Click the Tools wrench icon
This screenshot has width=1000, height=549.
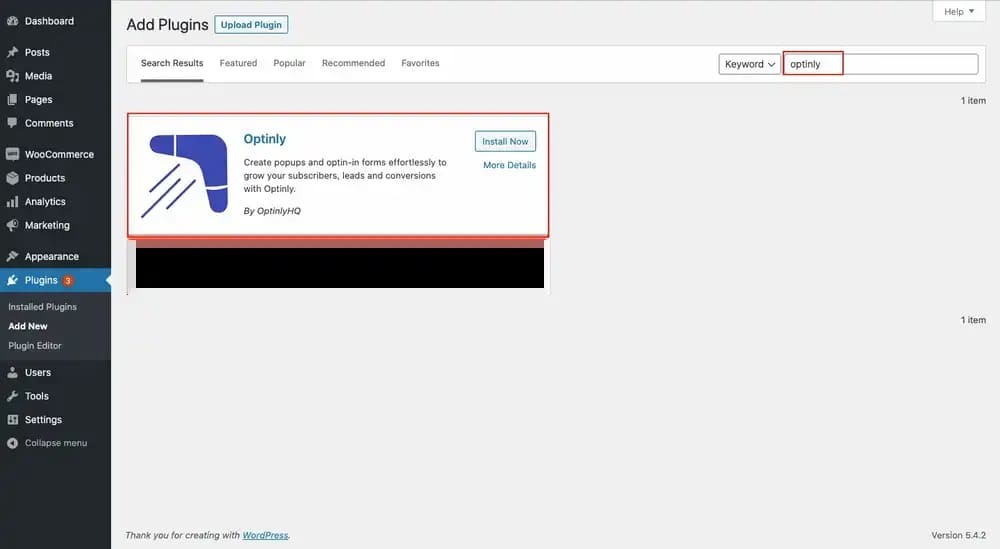pos(12,396)
